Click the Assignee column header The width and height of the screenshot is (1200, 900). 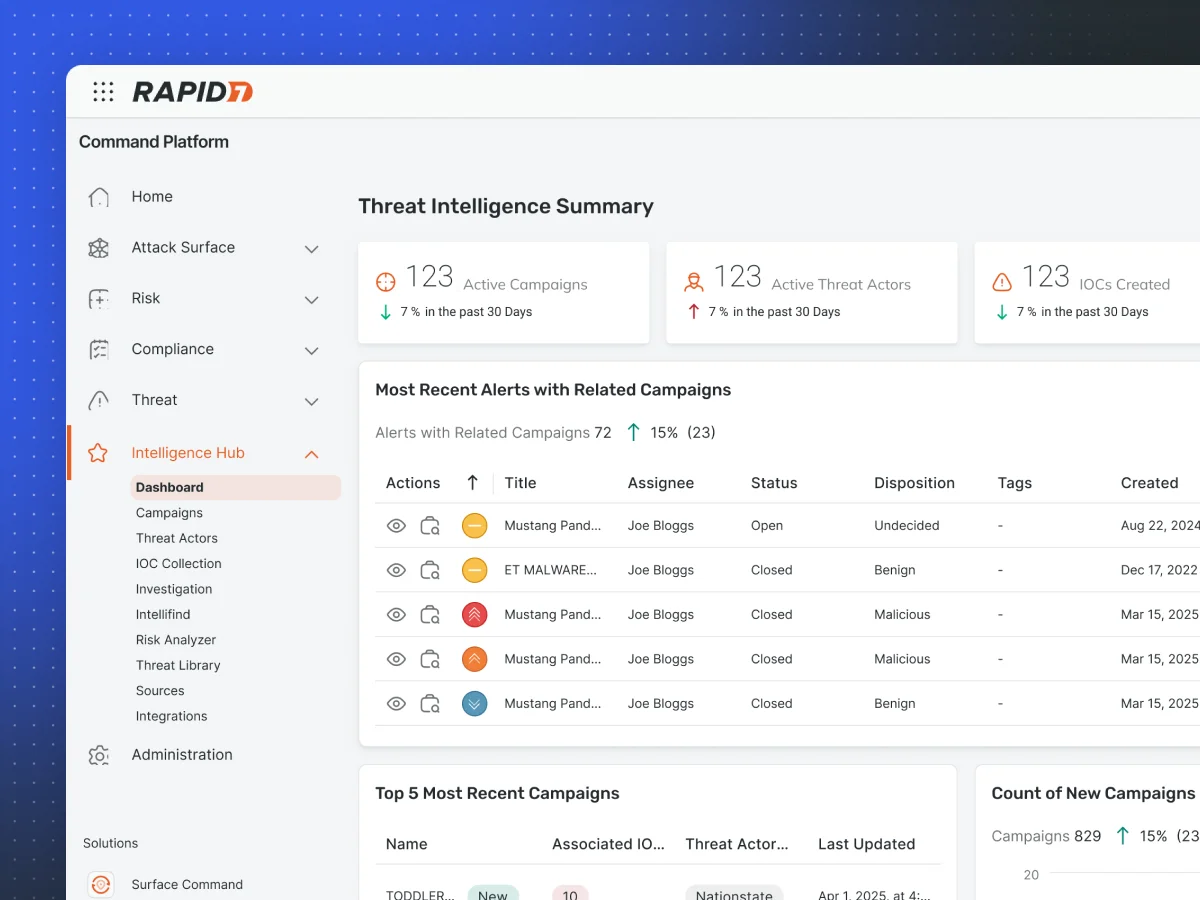click(661, 483)
